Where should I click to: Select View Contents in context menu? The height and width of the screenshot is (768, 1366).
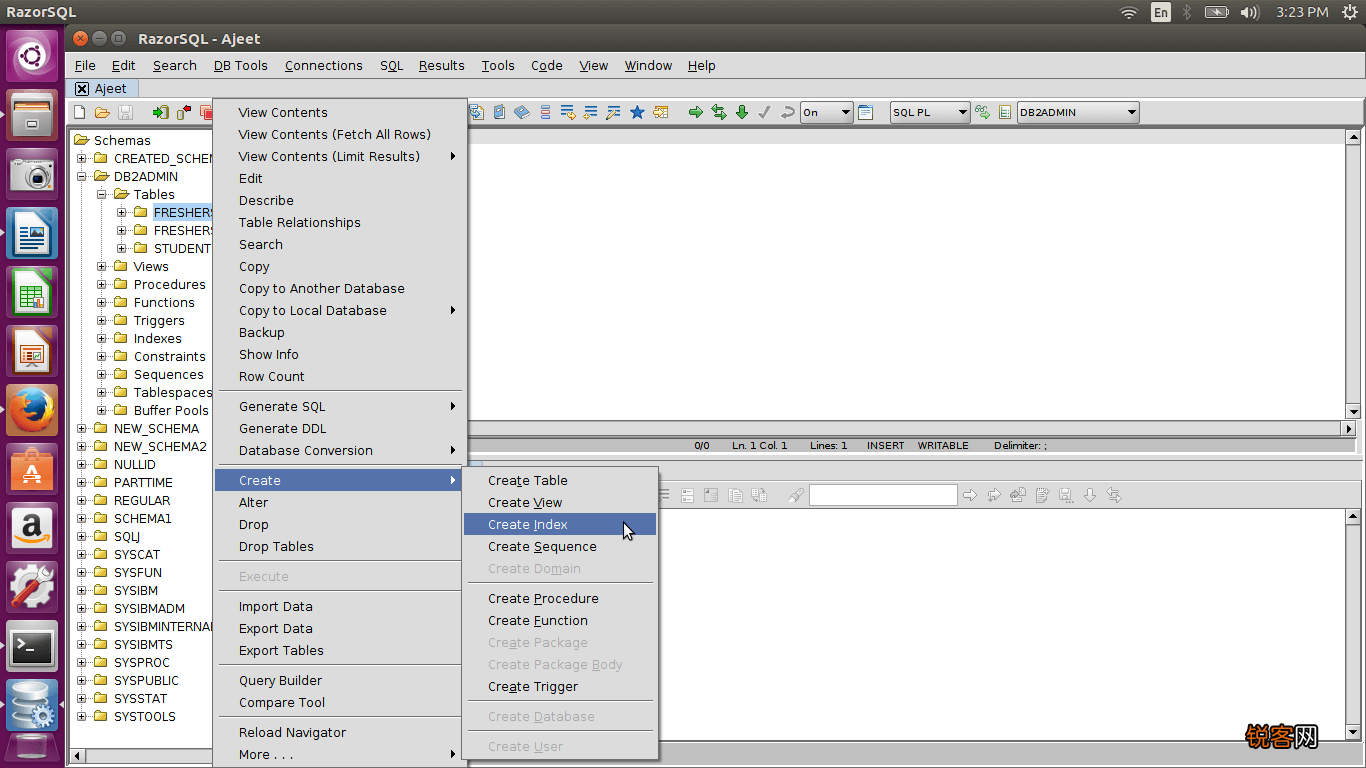[340, 113]
